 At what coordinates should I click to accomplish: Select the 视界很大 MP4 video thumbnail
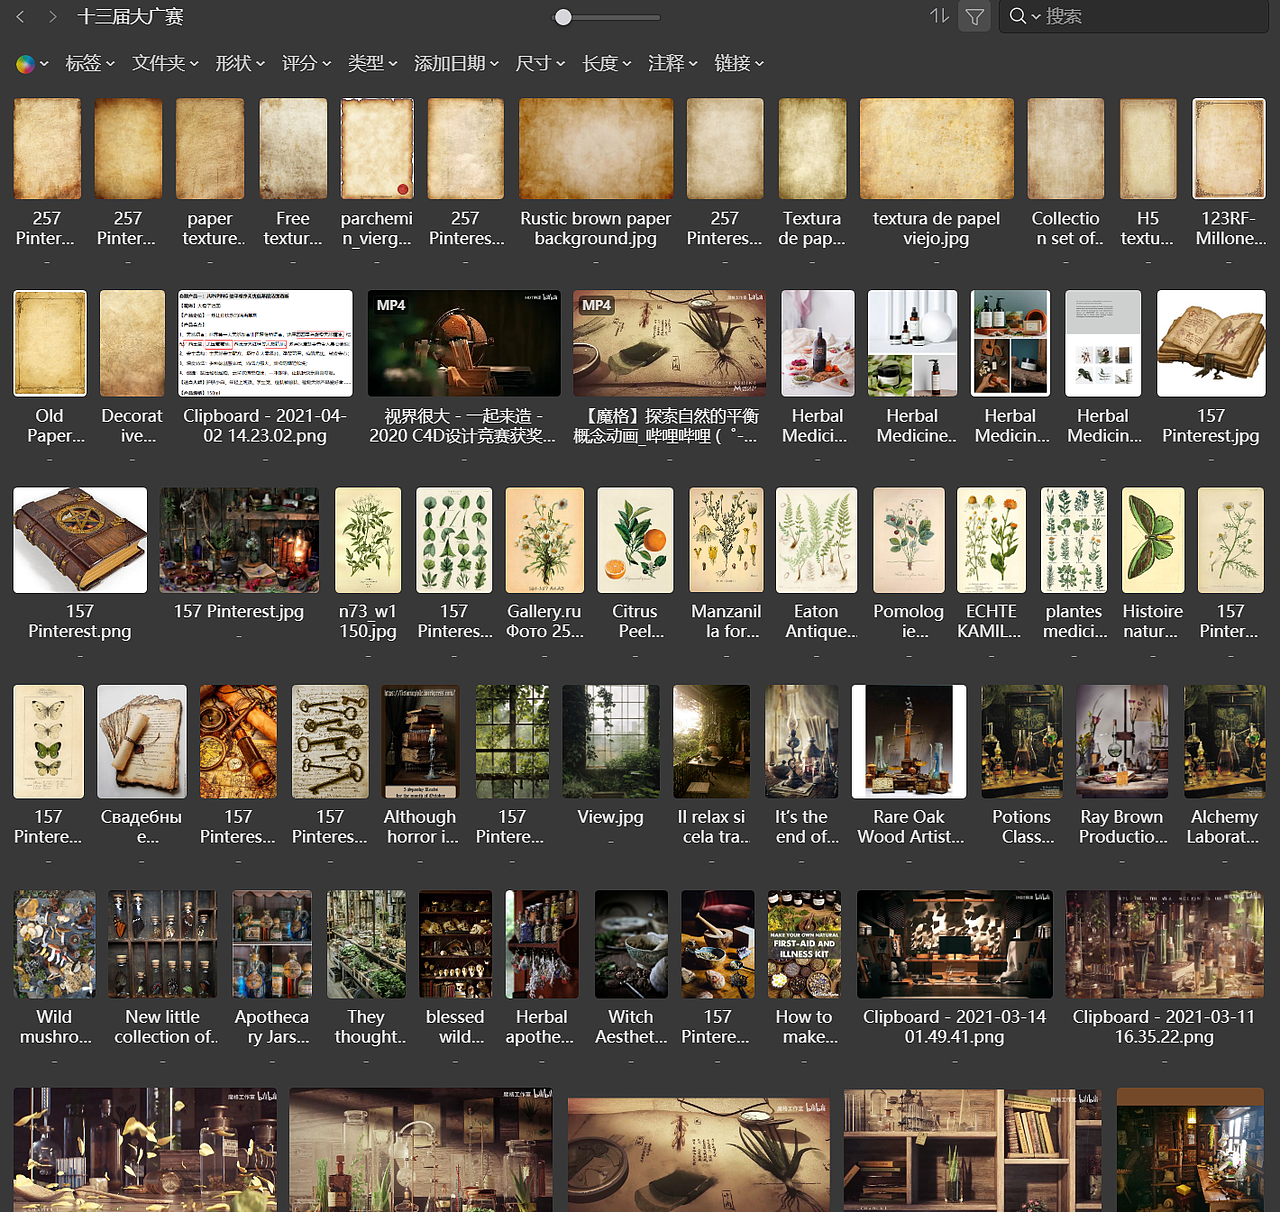point(464,344)
